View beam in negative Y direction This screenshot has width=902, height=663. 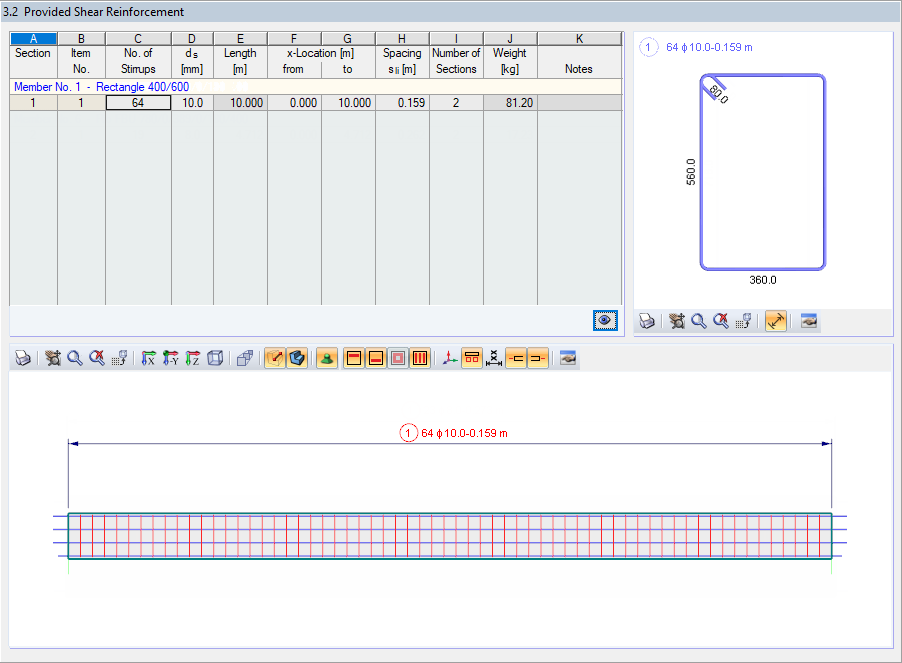point(170,358)
